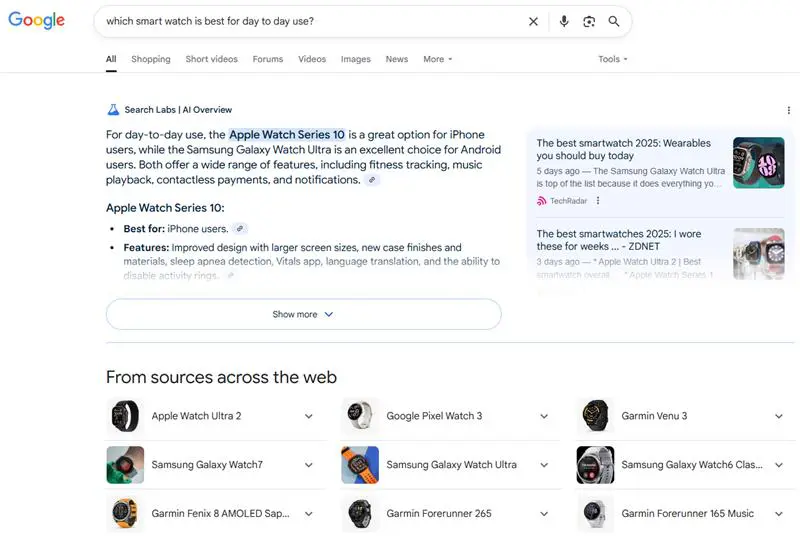800x538 pixels.
Task: Click the ZDNET article watch thumbnail
Action: (759, 254)
